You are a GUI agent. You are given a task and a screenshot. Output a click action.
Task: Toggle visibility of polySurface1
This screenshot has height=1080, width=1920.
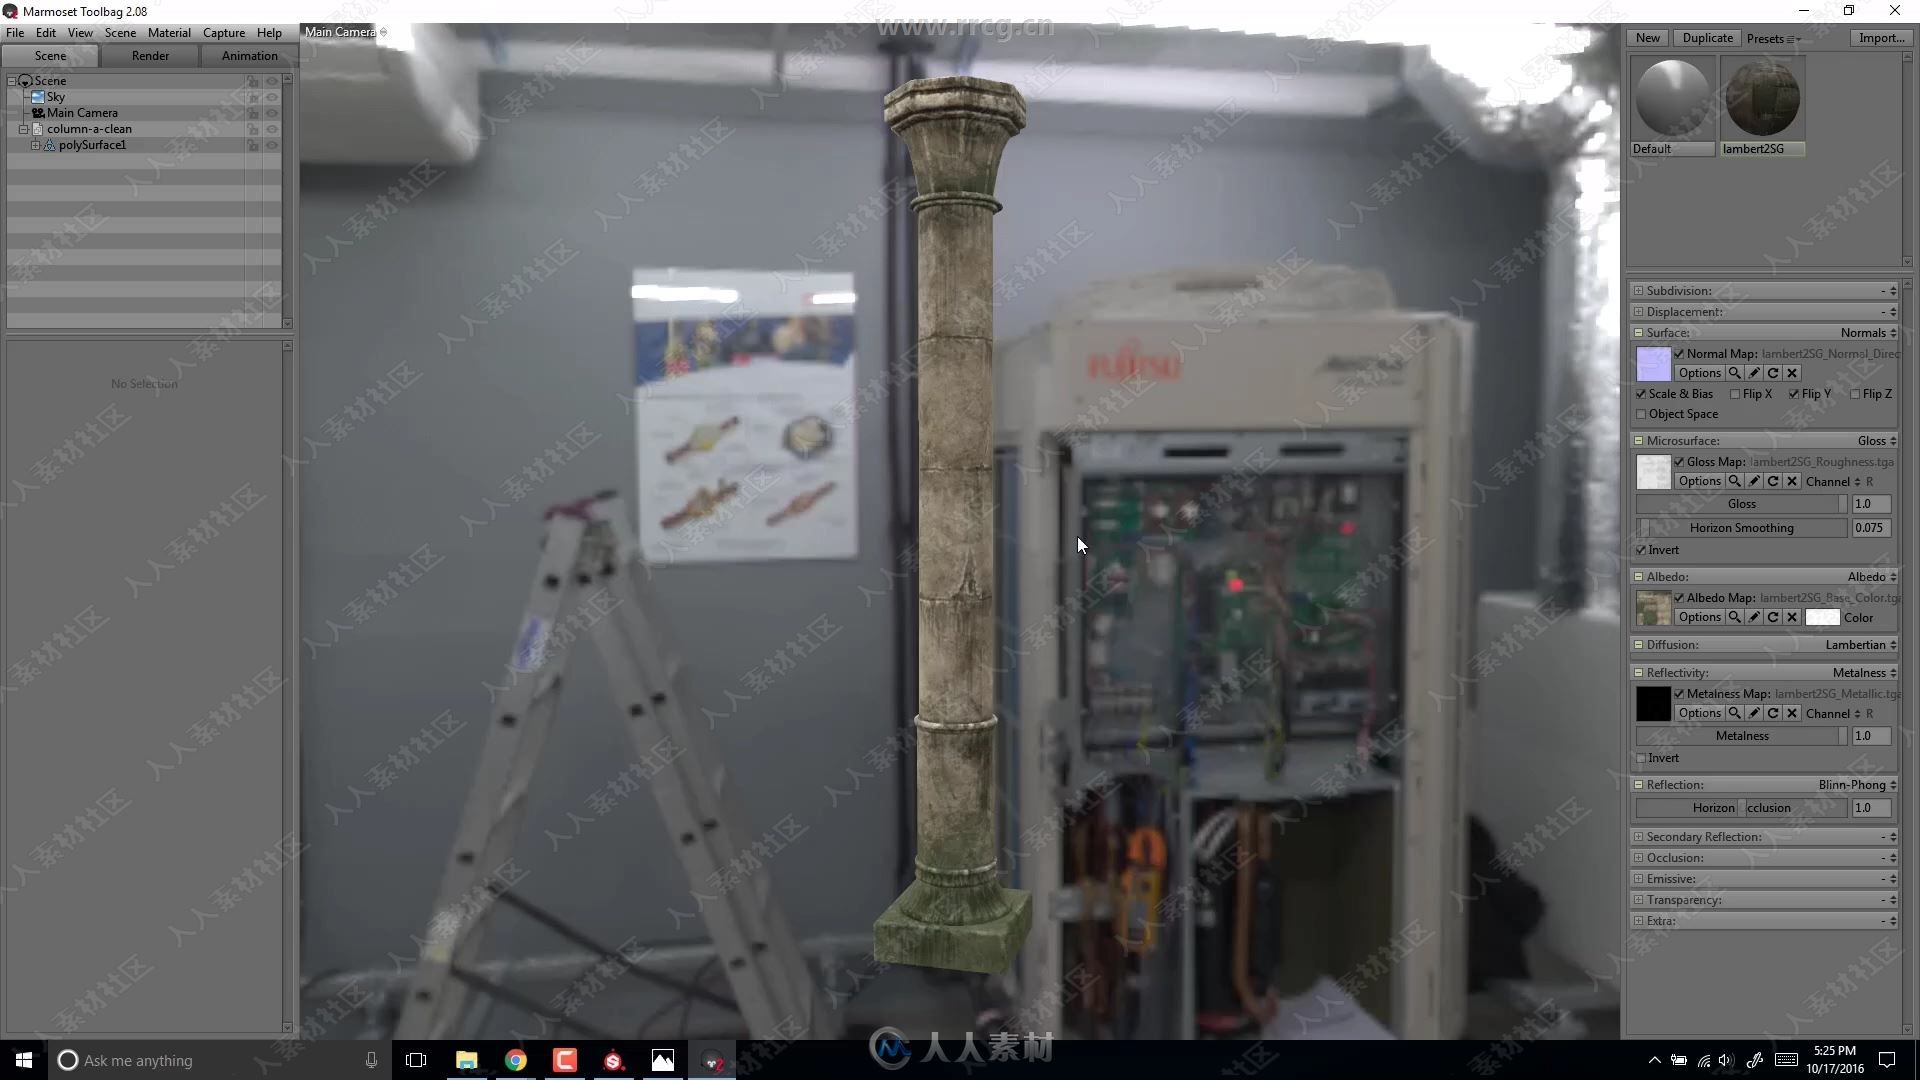coord(272,145)
